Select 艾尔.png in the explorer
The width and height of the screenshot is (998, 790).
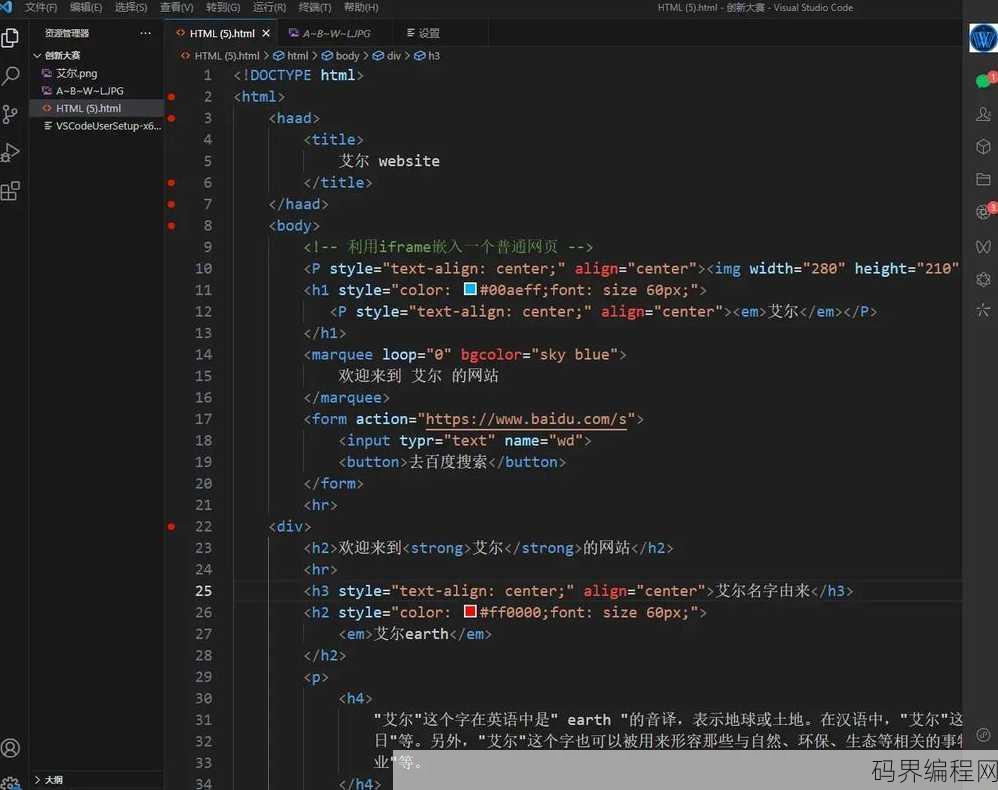(x=97, y=73)
